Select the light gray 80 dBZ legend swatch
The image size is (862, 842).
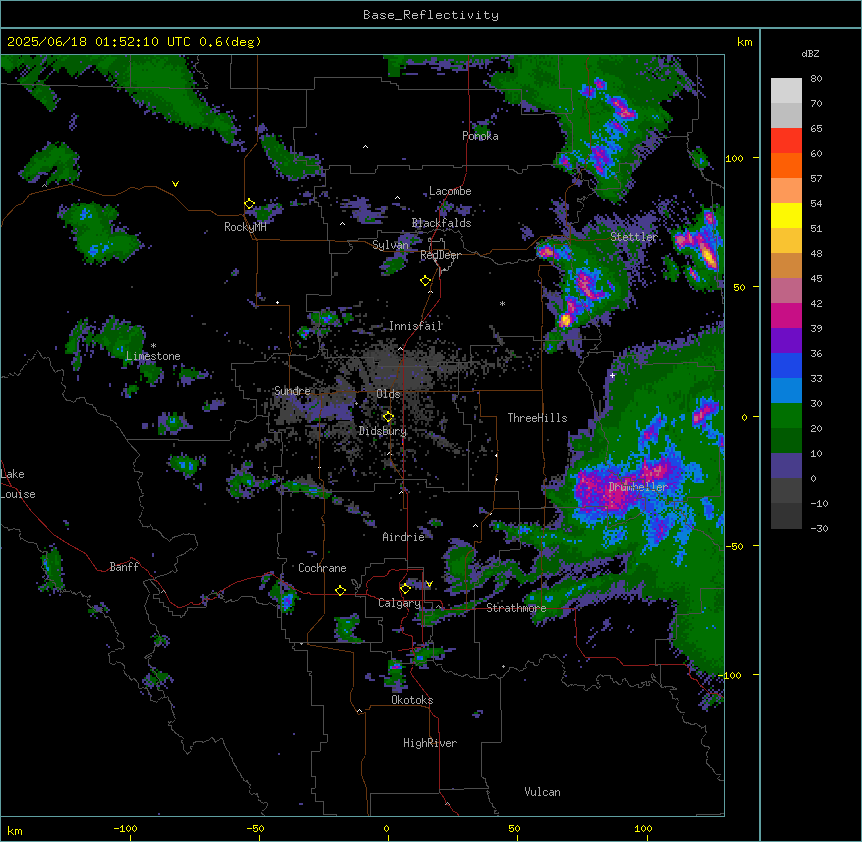click(x=786, y=91)
